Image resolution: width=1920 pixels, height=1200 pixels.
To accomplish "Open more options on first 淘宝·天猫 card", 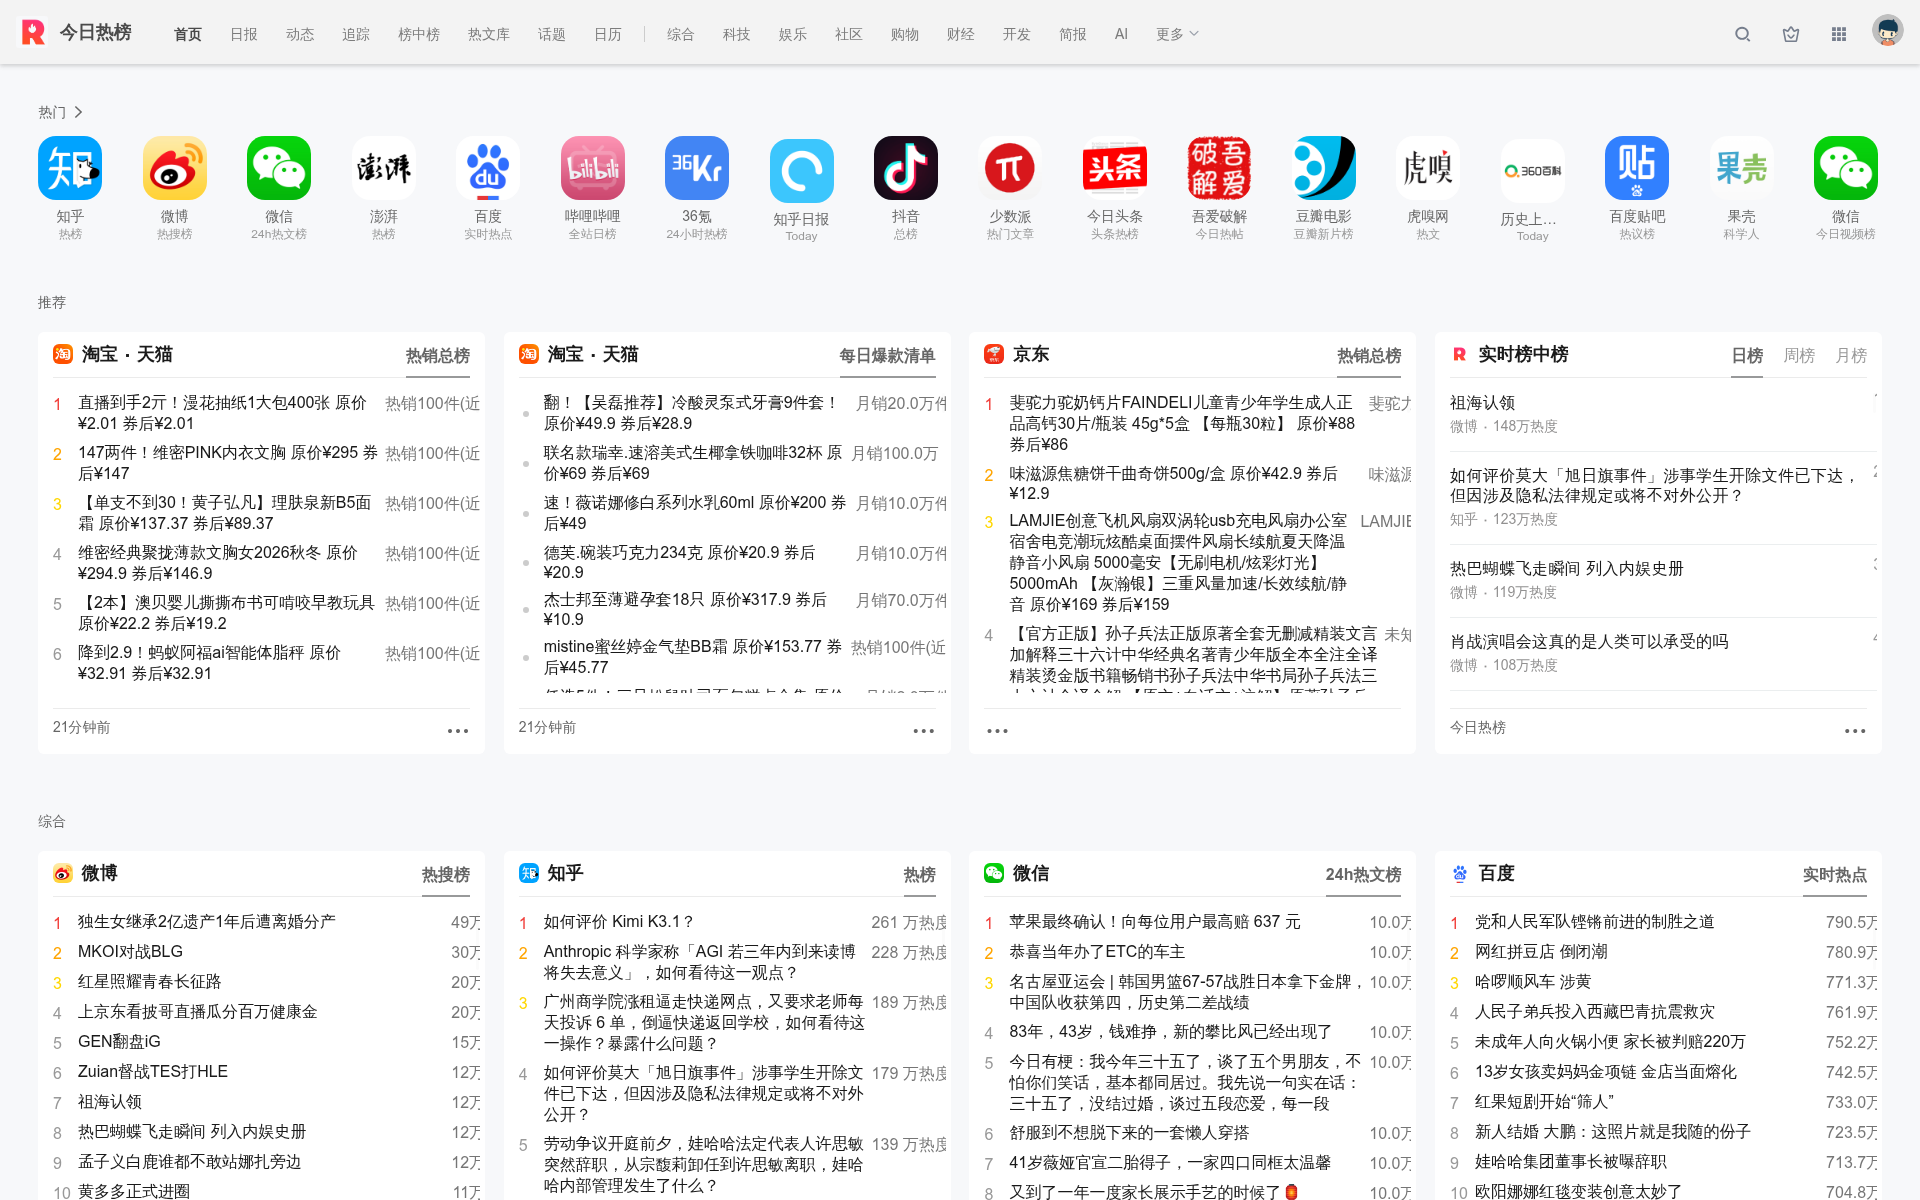I will [x=458, y=731].
